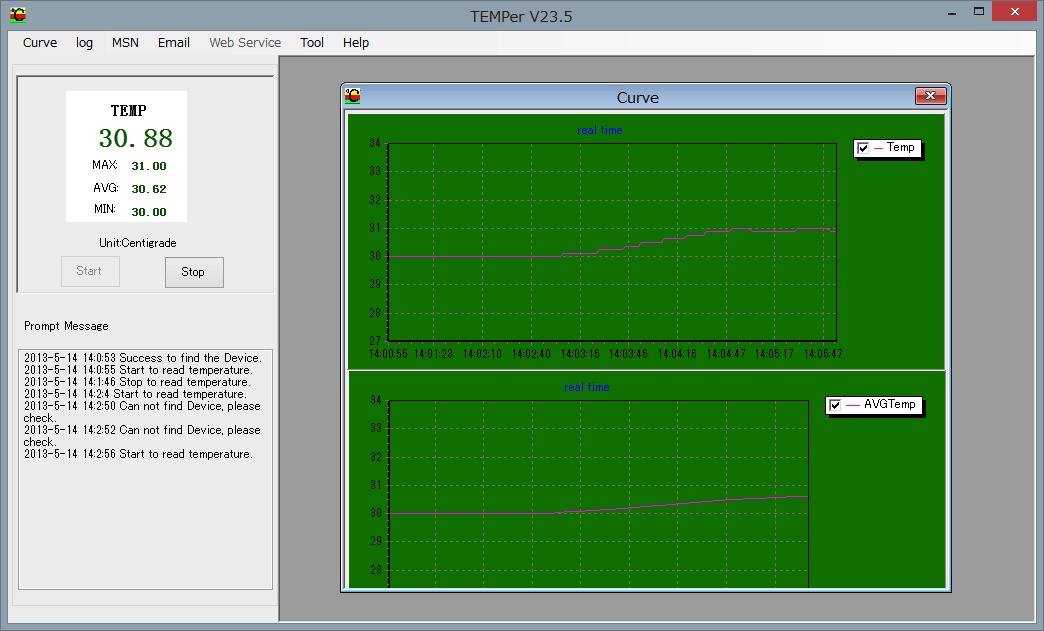Open the Tool menu
This screenshot has height=631, width=1044.
click(312, 43)
